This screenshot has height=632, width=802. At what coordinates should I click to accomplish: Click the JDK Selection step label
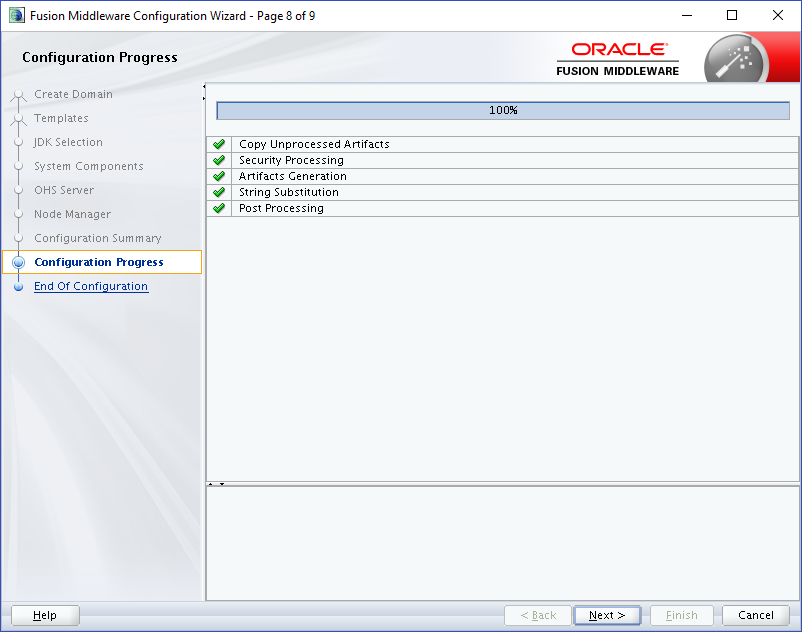coord(68,142)
